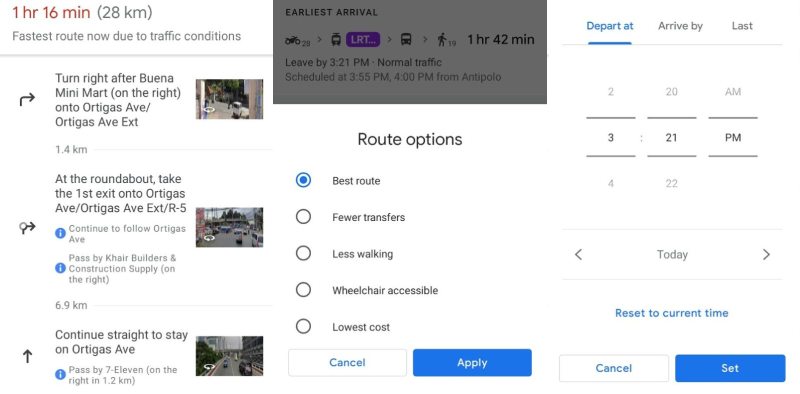Click info icon beside Pass by 7-Eleven
The width and height of the screenshot is (800, 394).
click(x=60, y=375)
